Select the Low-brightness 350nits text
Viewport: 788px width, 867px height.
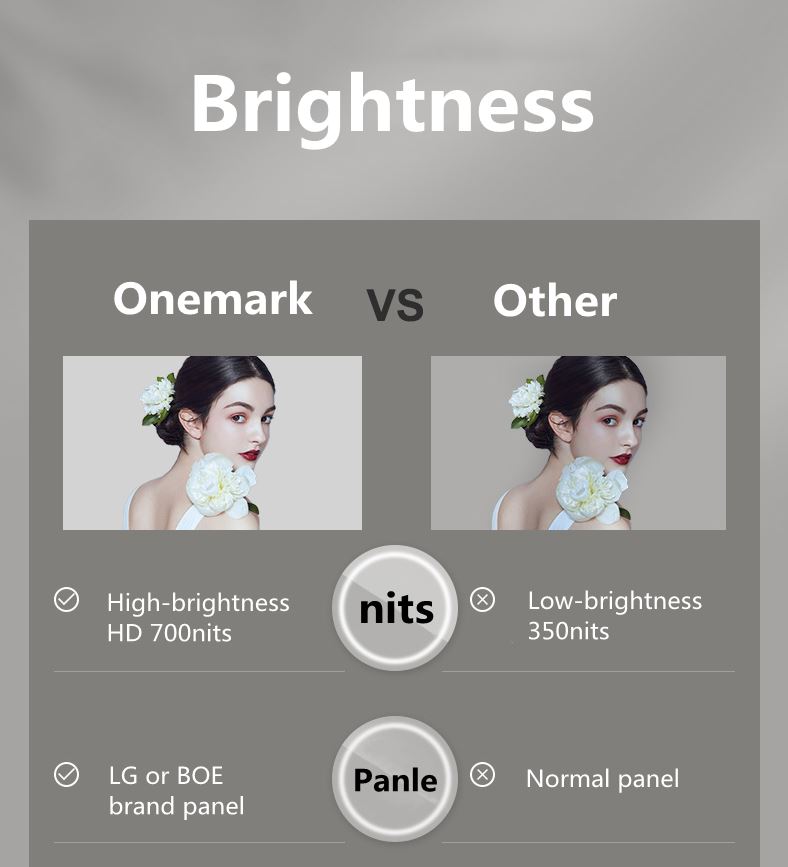tap(614, 615)
